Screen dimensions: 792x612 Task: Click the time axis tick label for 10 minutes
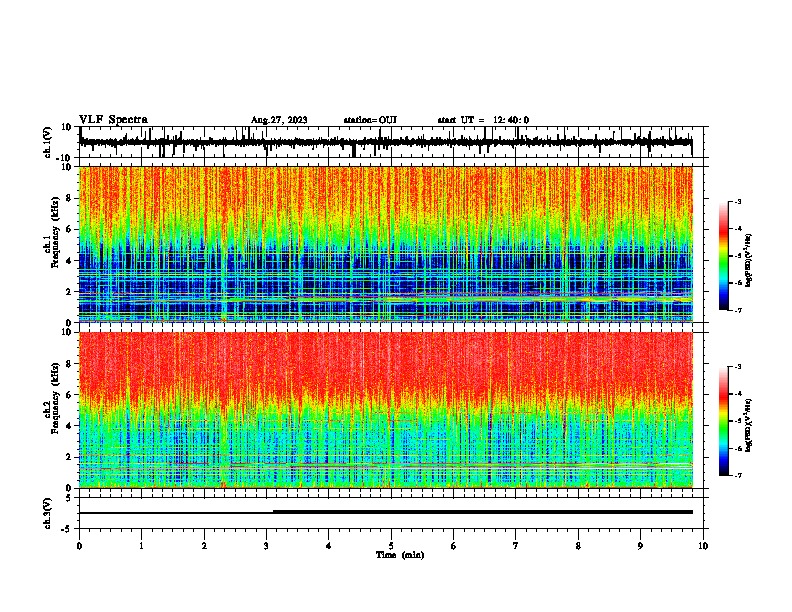(x=703, y=546)
